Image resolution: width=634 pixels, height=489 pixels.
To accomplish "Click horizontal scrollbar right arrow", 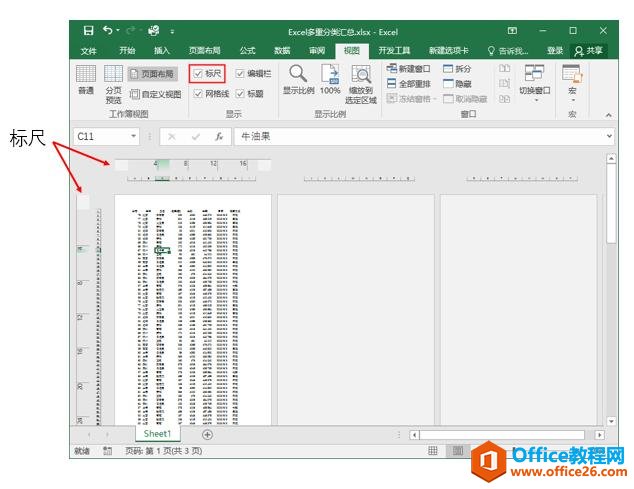I will (x=600, y=435).
